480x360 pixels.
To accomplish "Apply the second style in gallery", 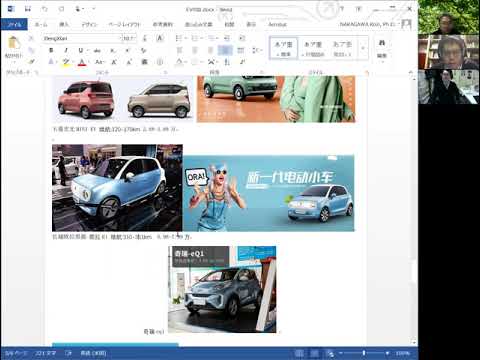I will point(313,48).
